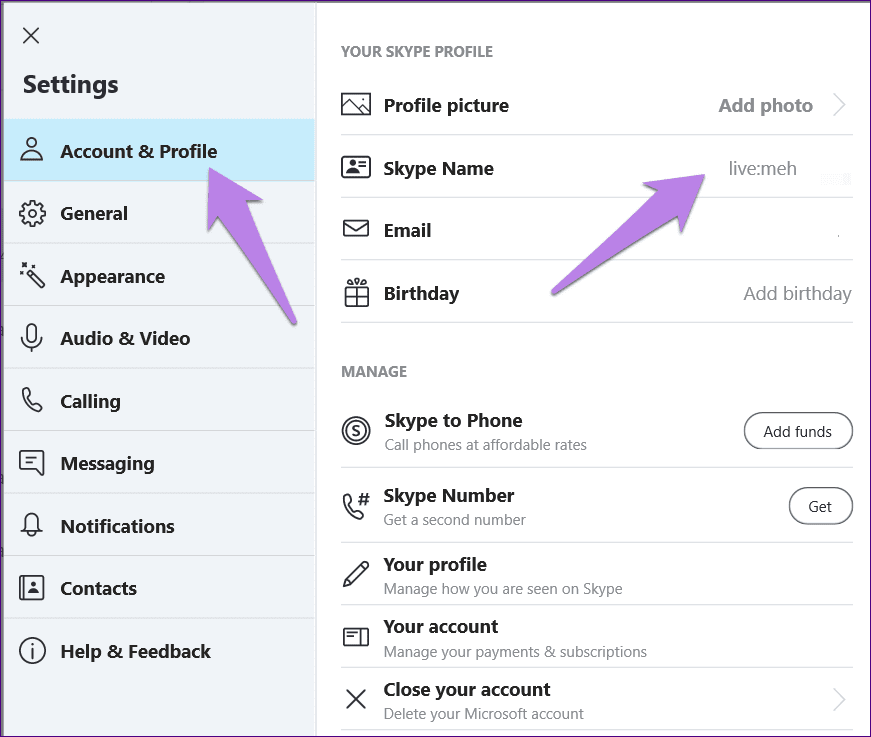Click the Add photo link
Image resolution: width=871 pixels, height=737 pixels.
(765, 105)
